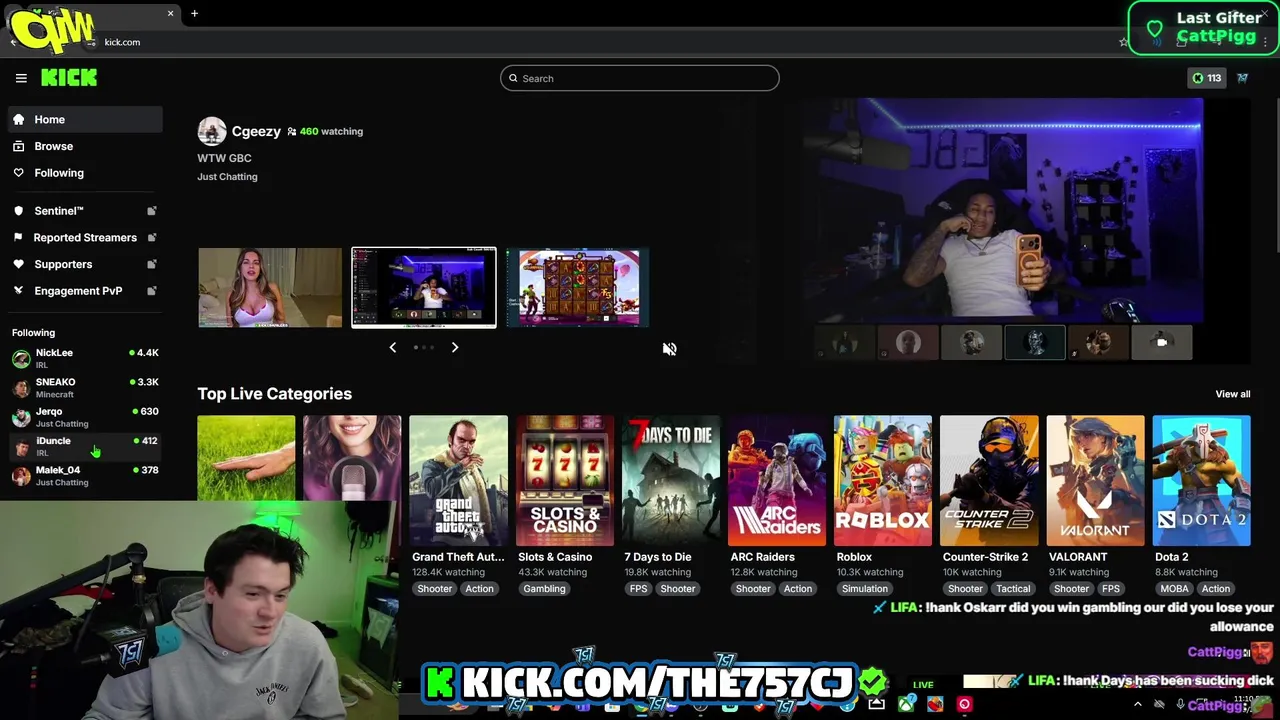Click external-link icon beside Reported Streamers
Screen dimensions: 1280x720
pos(152,237)
